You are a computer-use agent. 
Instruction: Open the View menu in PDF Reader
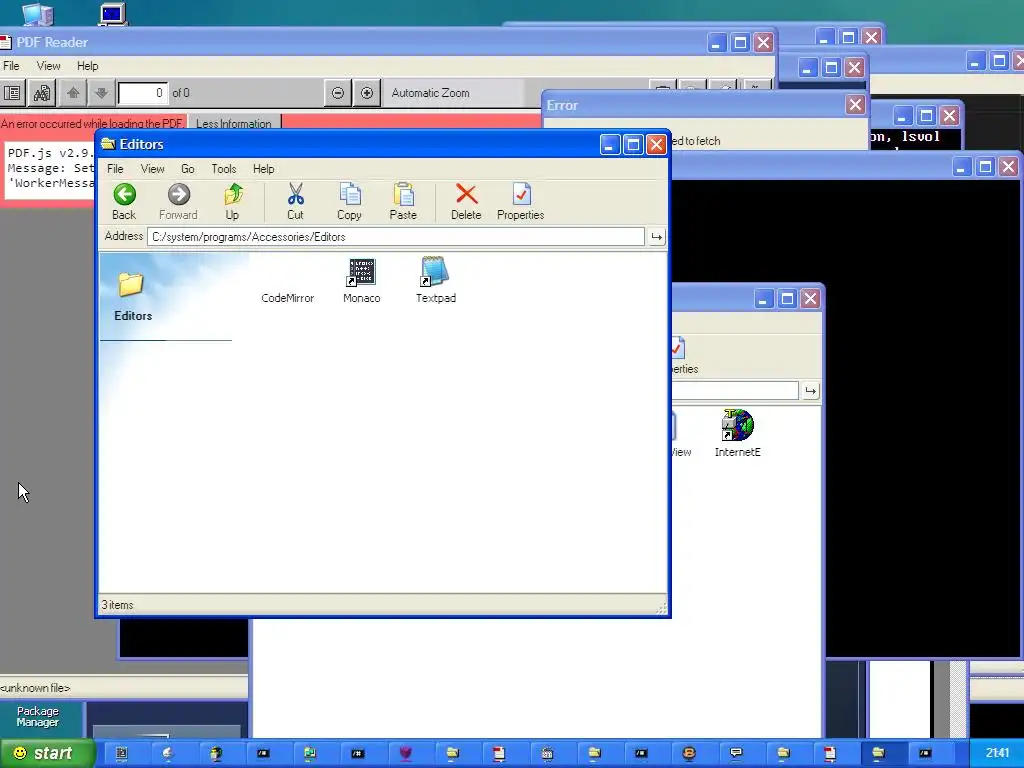click(x=48, y=66)
